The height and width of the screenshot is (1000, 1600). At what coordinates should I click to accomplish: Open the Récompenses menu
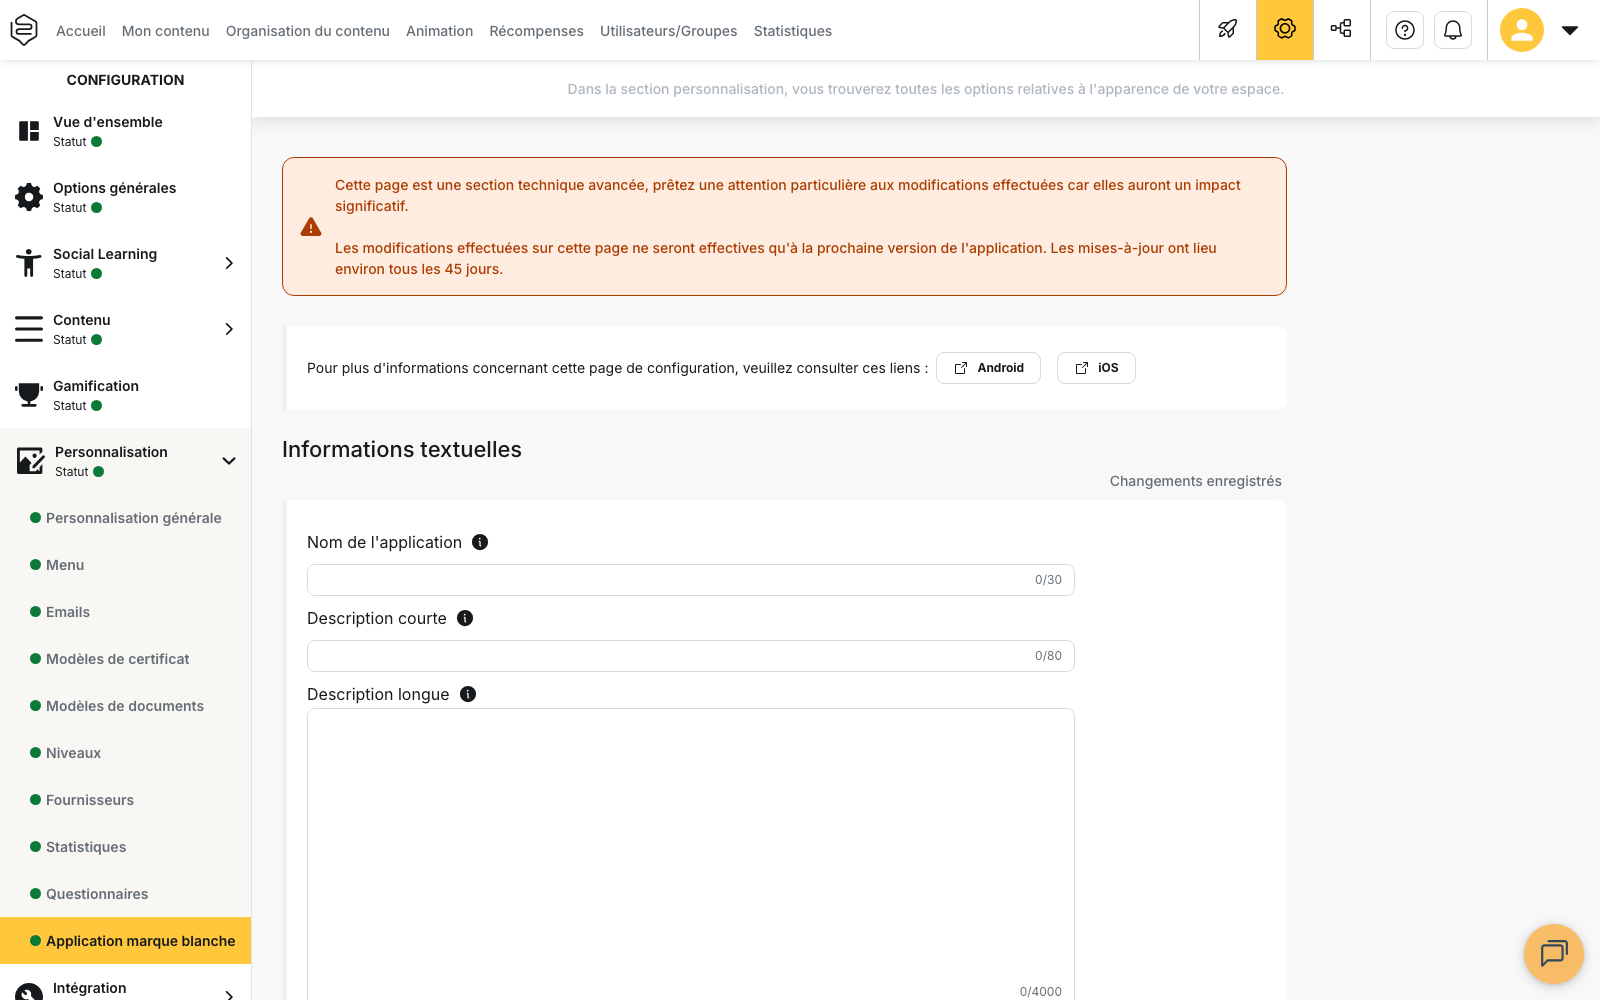pos(537,31)
